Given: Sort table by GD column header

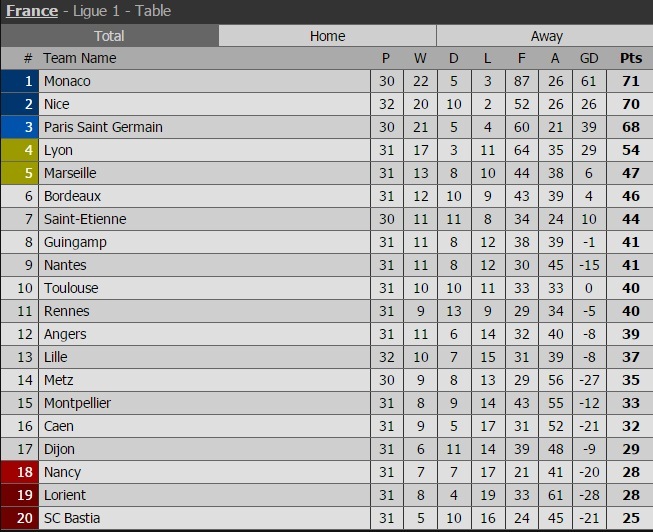Looking at the screenshot, I should [589, 58].
